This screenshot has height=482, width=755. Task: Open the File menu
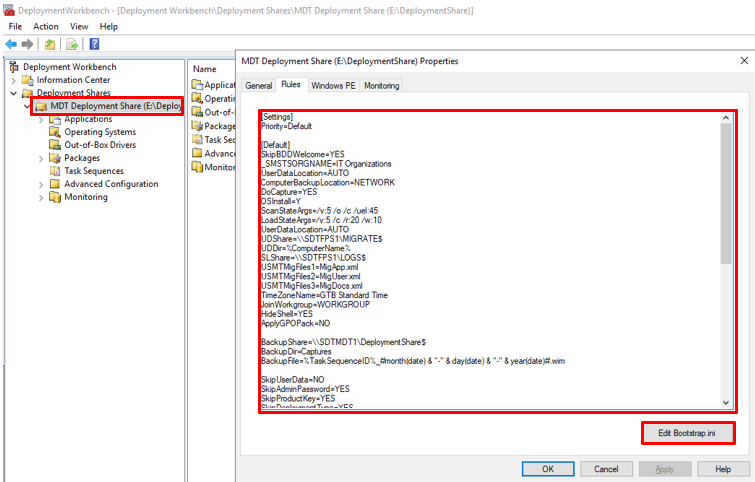[x=15, y=26]
